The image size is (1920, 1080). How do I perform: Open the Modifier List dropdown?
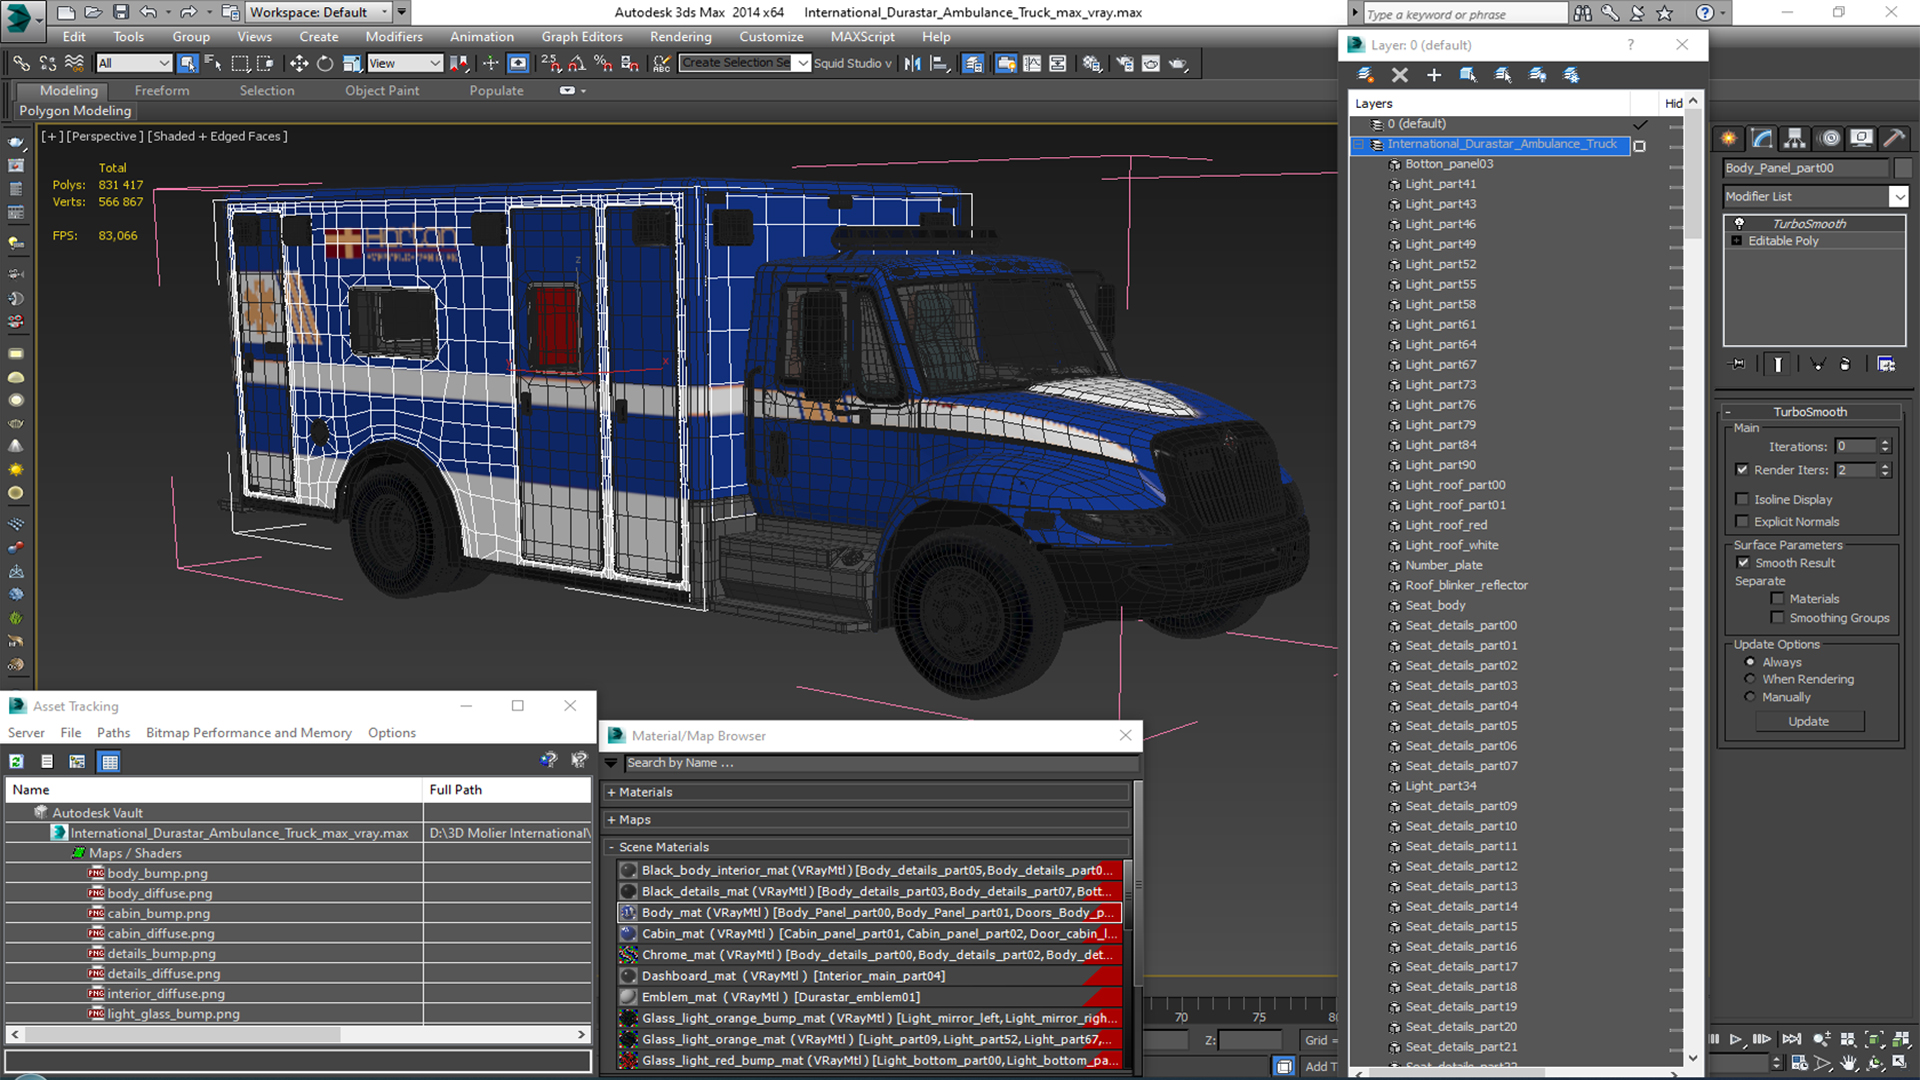click(1898, 197)
